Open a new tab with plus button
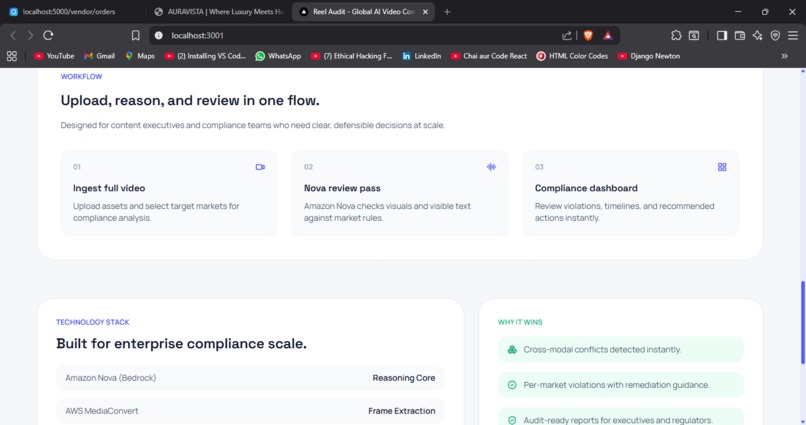 click(447, 12)
